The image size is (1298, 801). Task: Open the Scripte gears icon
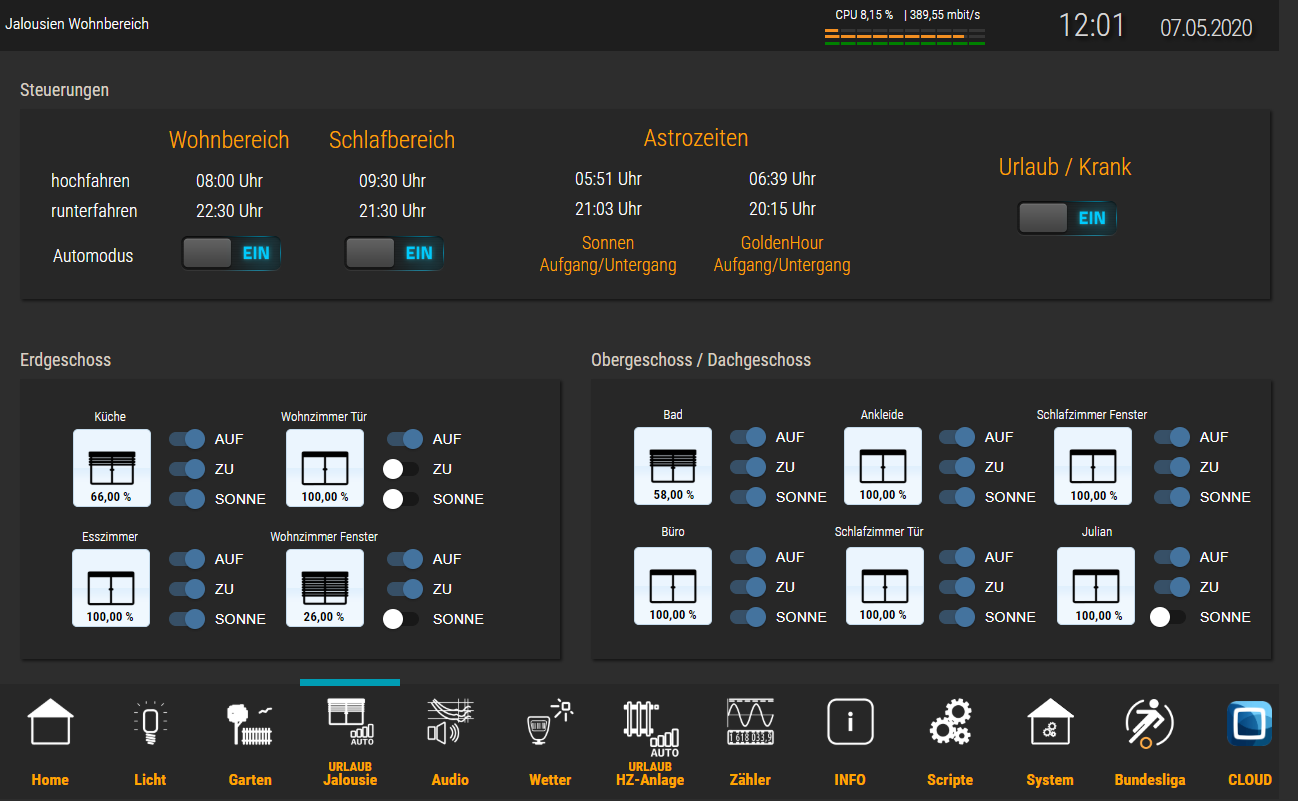point(950,722)
